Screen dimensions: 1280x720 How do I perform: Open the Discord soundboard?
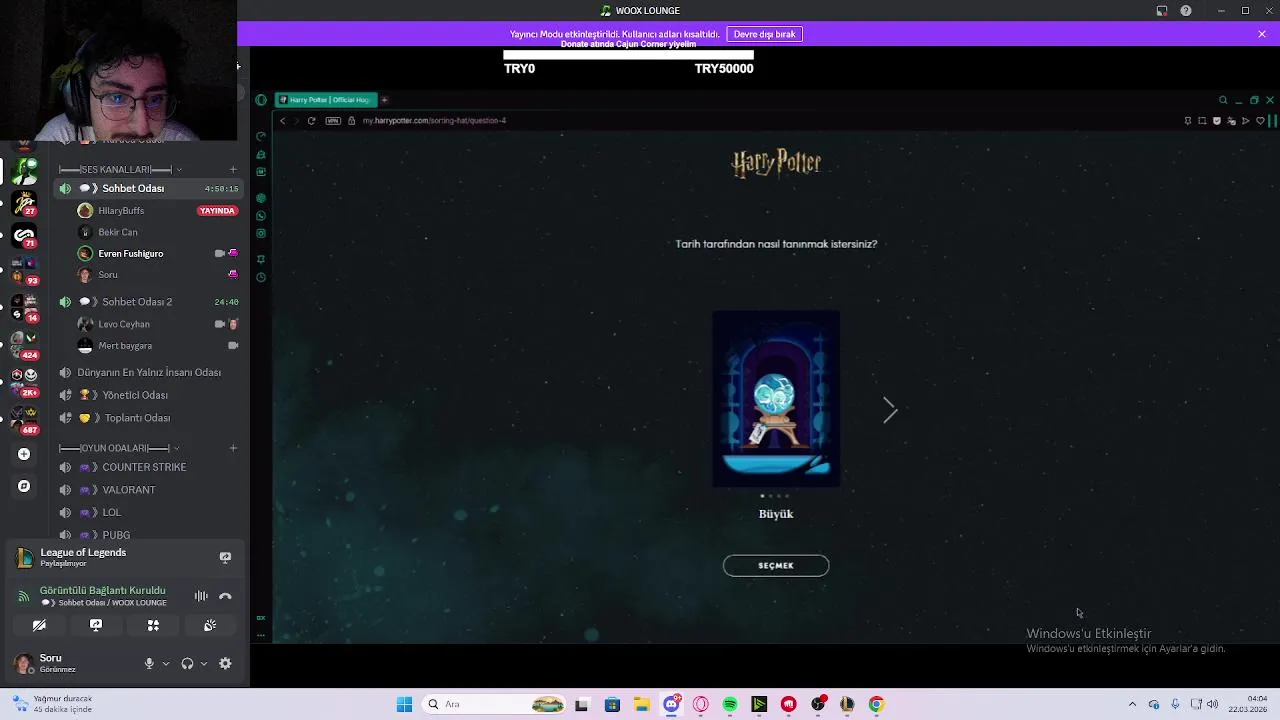pos(210,625)
